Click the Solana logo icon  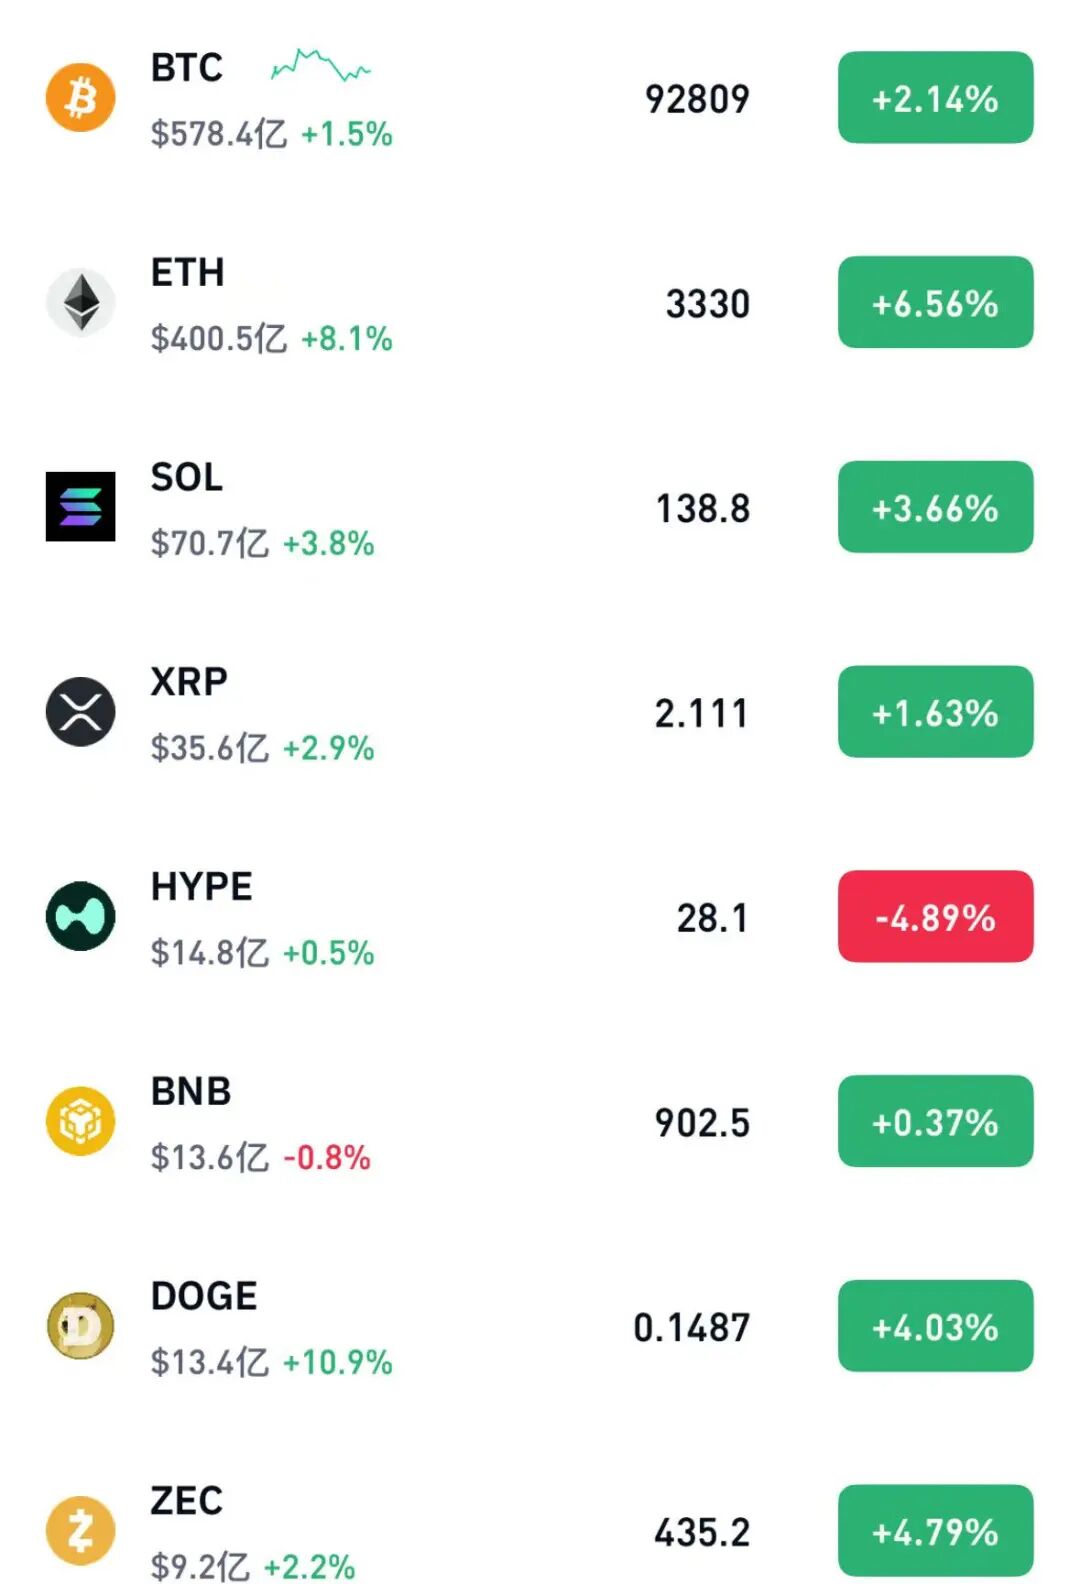pos(80,507)
